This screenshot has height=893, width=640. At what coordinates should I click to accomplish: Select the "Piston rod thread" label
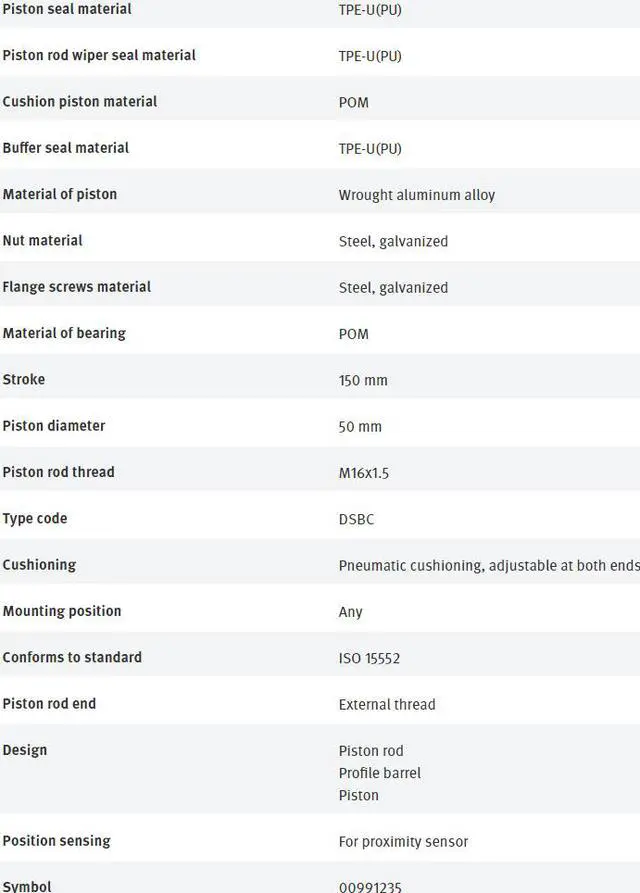click(59, 472)
